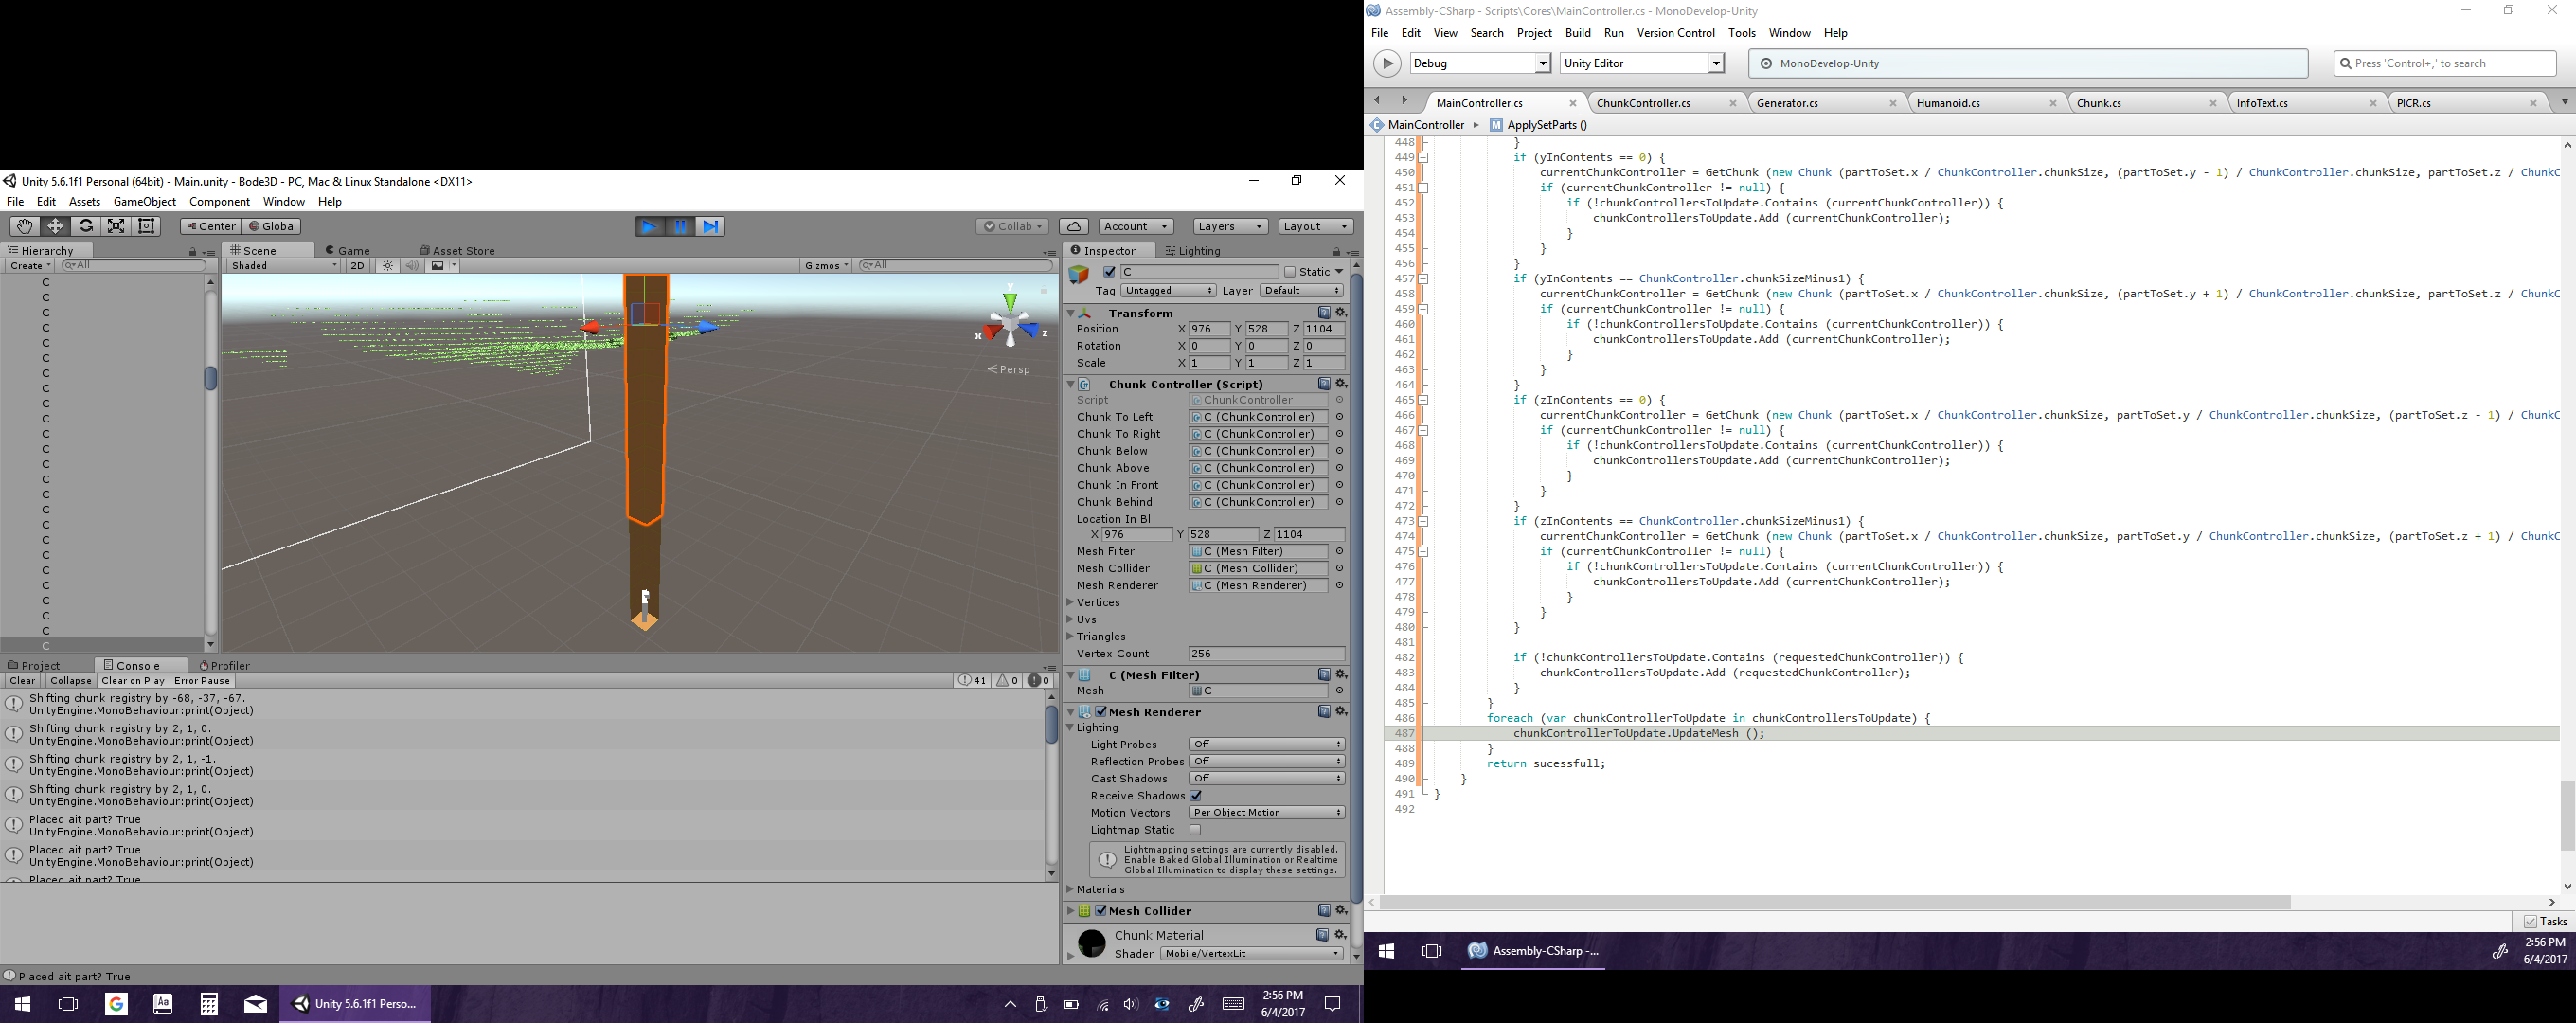2576x1023 pixels.
Task: Expand the Vertices foldout
Action: point(1071,603)
